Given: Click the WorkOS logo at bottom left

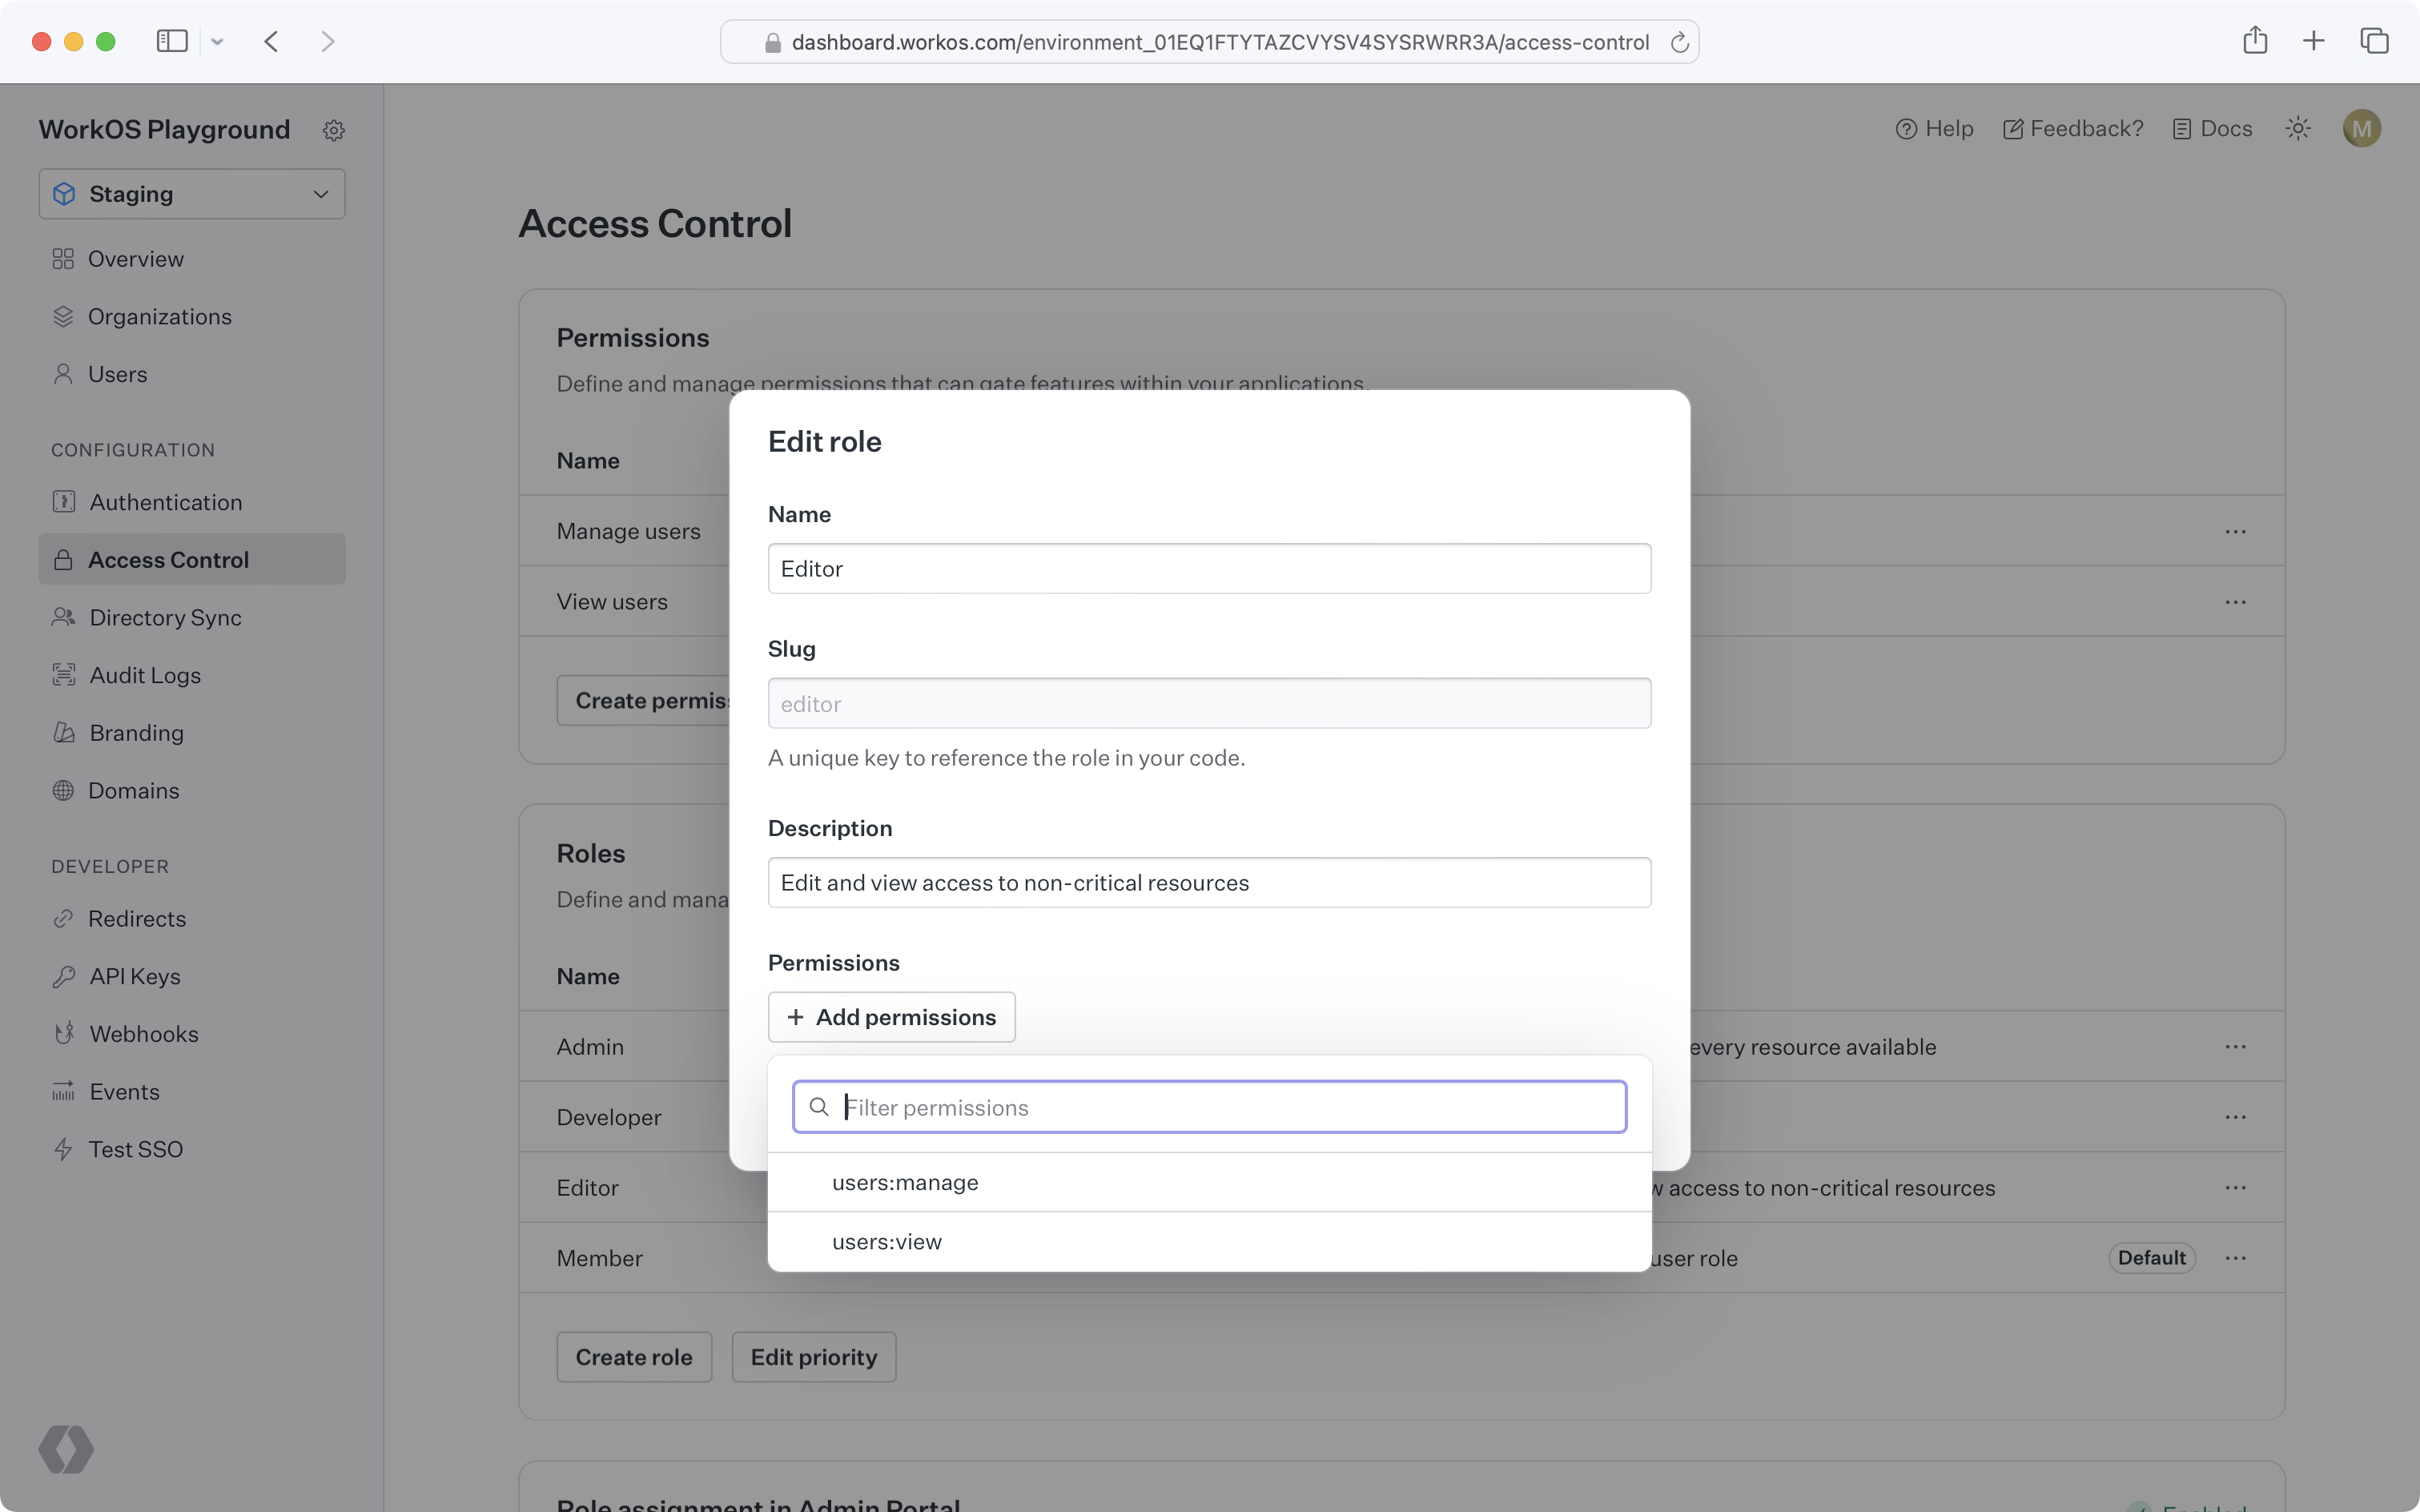Looking at the screenshot, I should 66,1449.
